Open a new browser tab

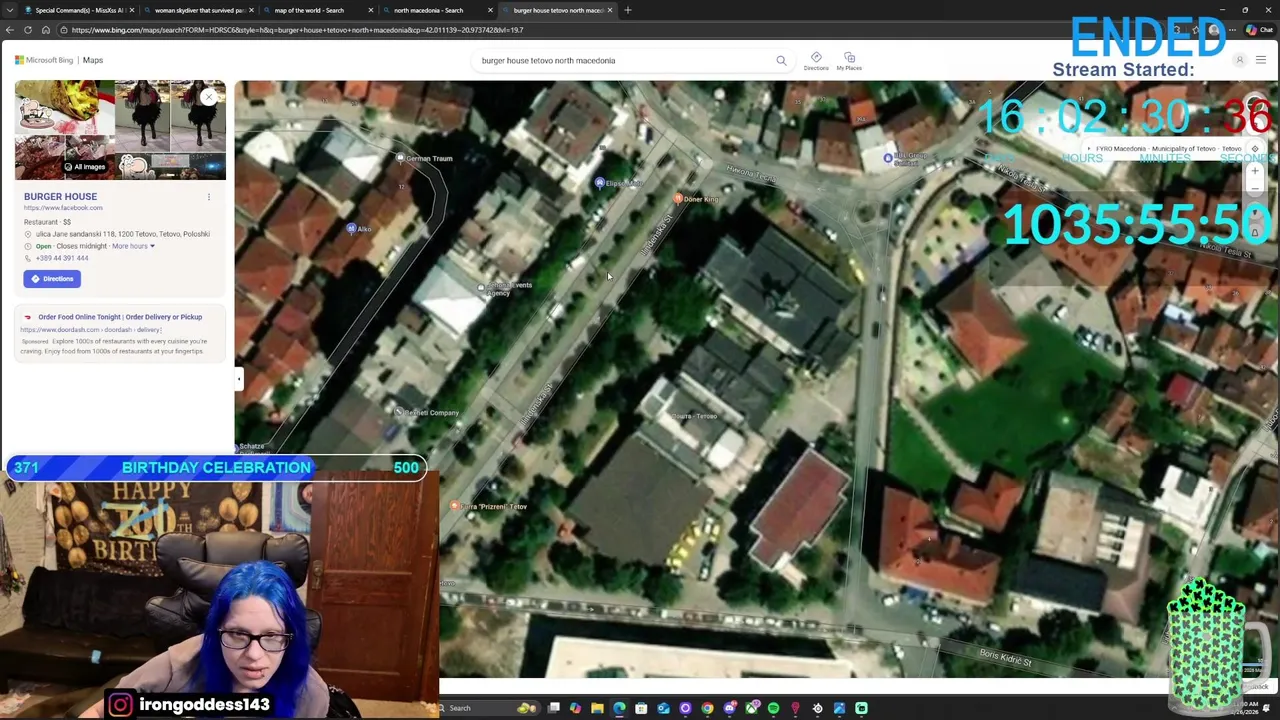coord(628,10)
